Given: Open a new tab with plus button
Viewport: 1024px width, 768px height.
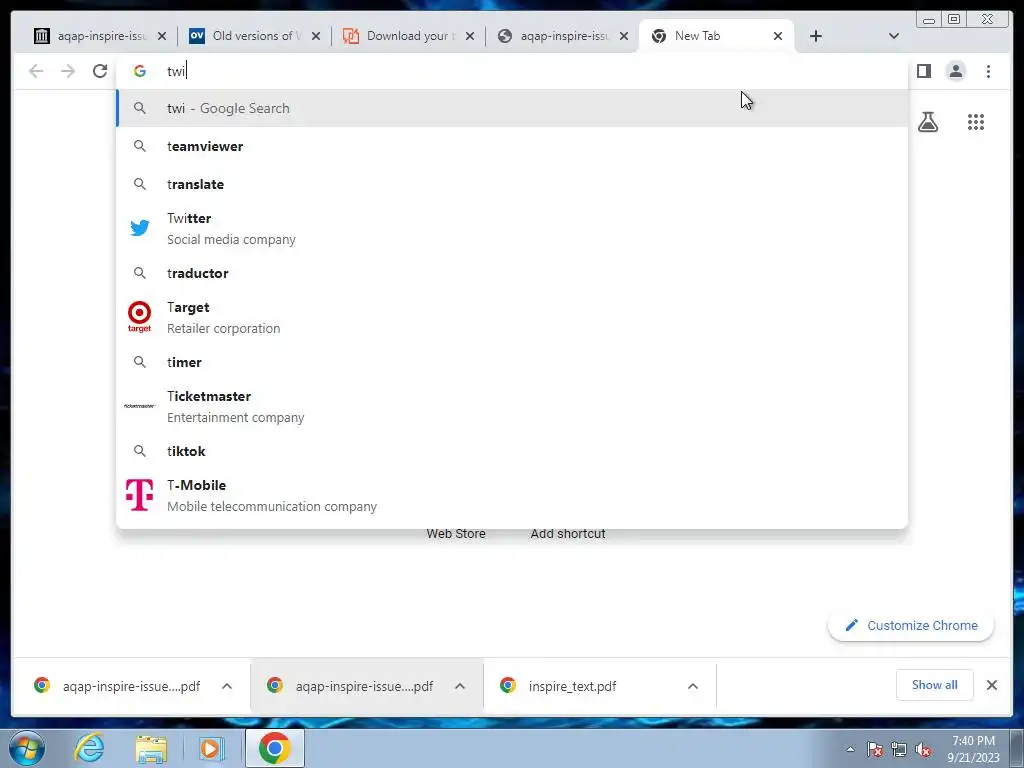Looking at the screenshot, I should pyautogui.click(x=816, y=36).
